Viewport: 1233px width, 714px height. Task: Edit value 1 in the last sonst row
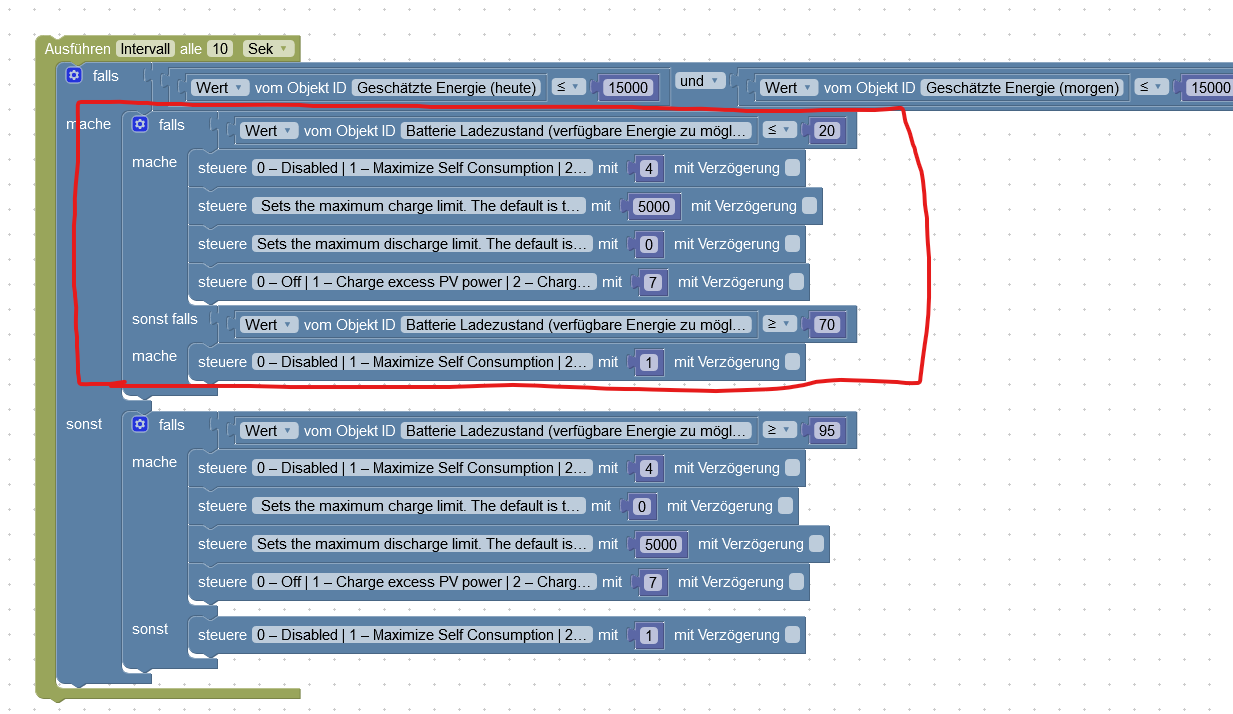[649, 636]
